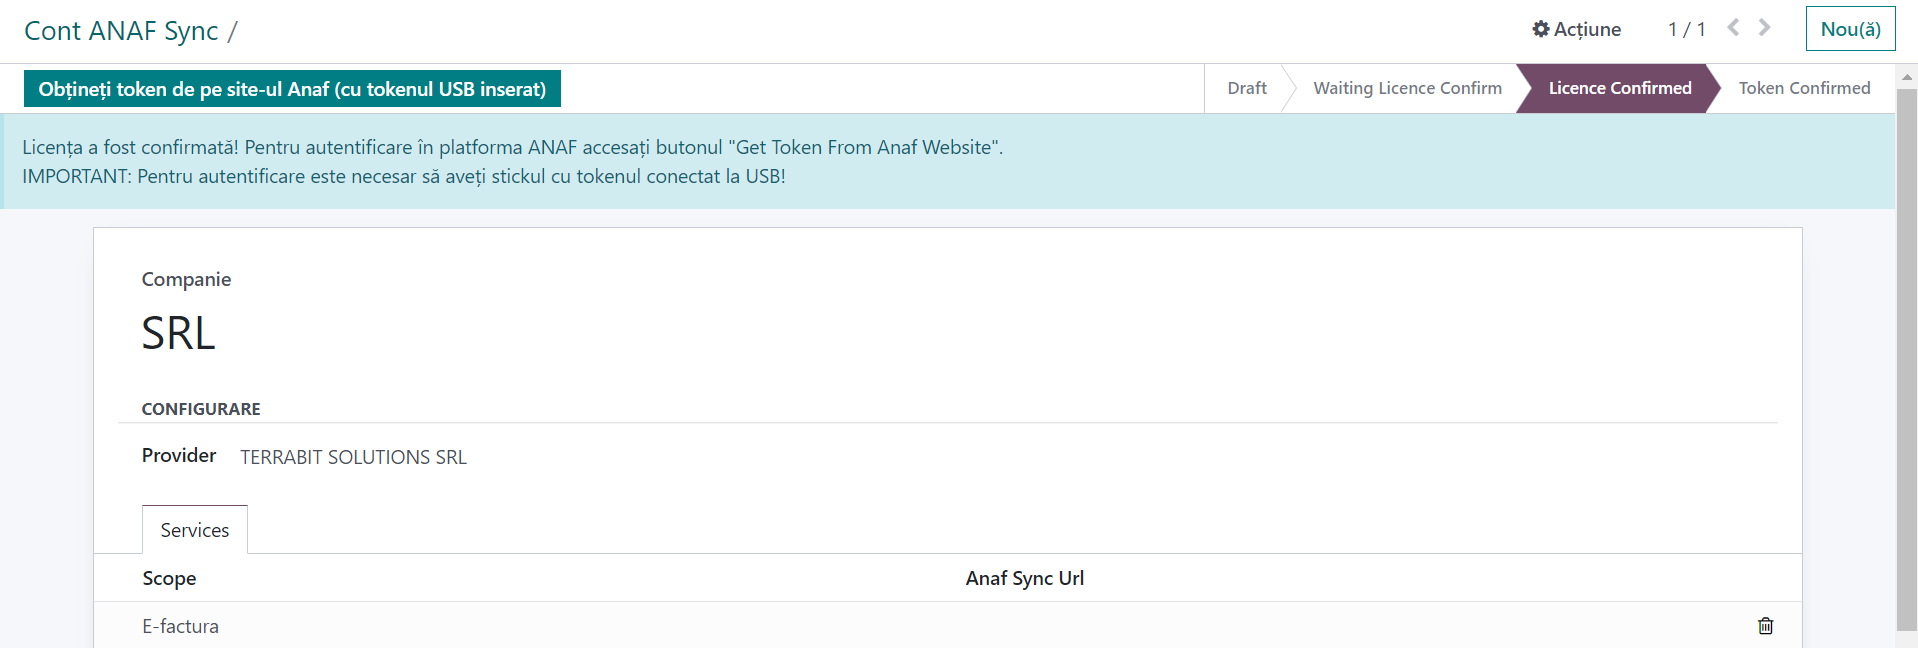
Task: Sort by the Scope column header
Action: tap(169, 578)
